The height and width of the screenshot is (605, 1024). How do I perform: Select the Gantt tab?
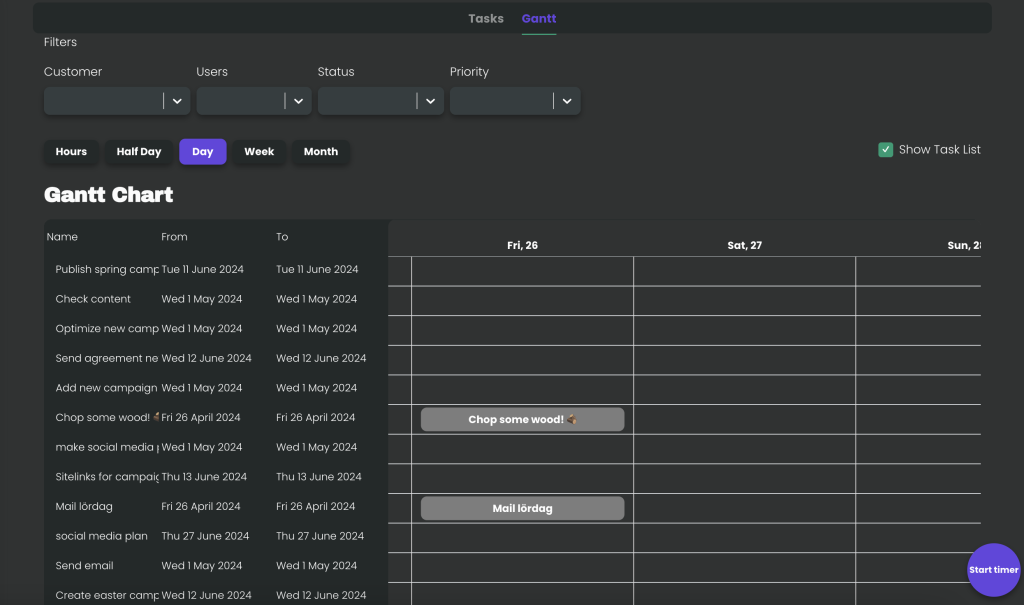(539, 18)
